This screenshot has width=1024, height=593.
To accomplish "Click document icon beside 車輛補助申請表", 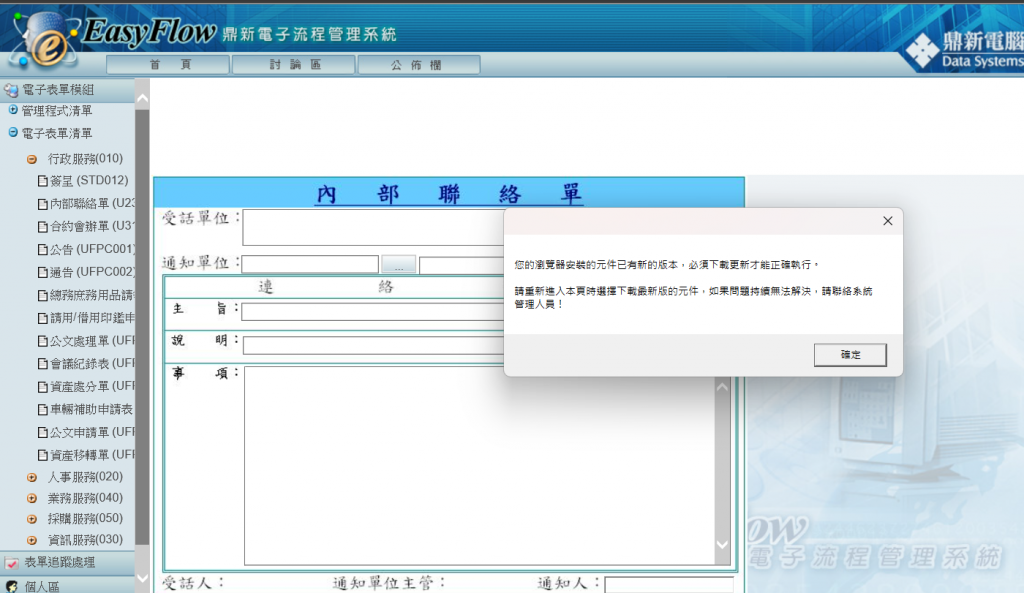I will 42,410.
